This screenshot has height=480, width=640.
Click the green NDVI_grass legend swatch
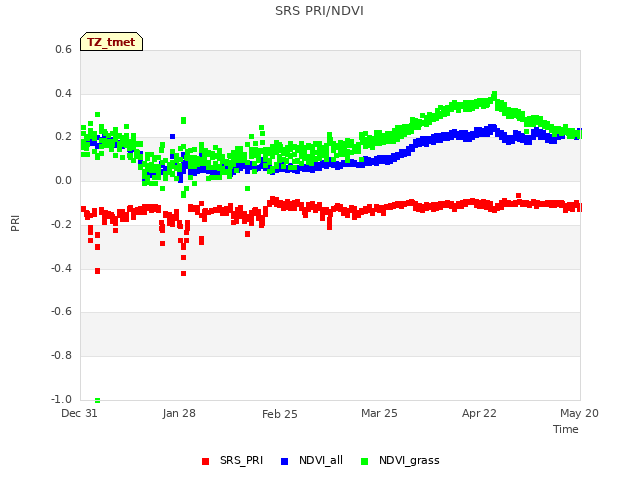(x=364, y=461)
